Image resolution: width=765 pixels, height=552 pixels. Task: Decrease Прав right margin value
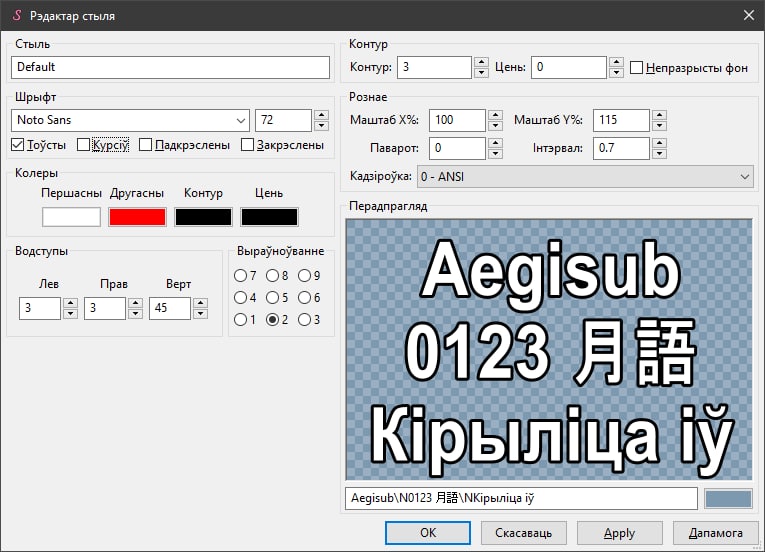[x=135, y=314]
